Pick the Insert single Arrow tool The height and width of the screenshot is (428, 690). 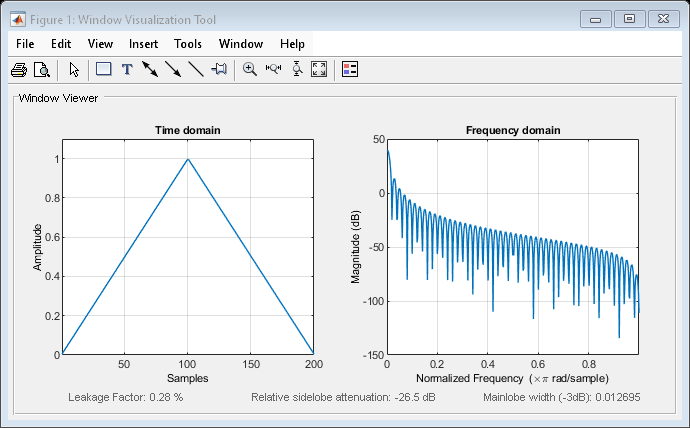tap(173, 69)
